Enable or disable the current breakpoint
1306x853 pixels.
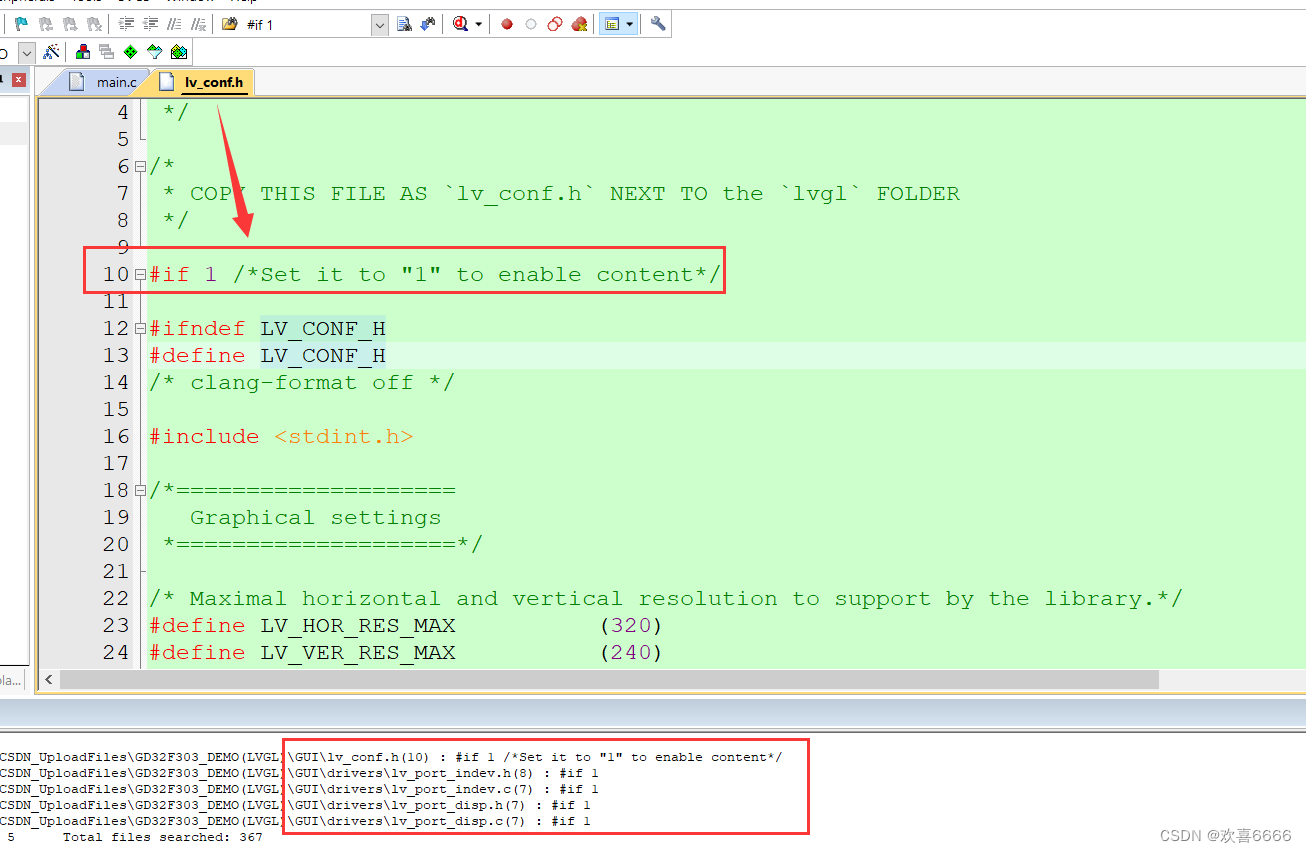(x=531, y=23)
